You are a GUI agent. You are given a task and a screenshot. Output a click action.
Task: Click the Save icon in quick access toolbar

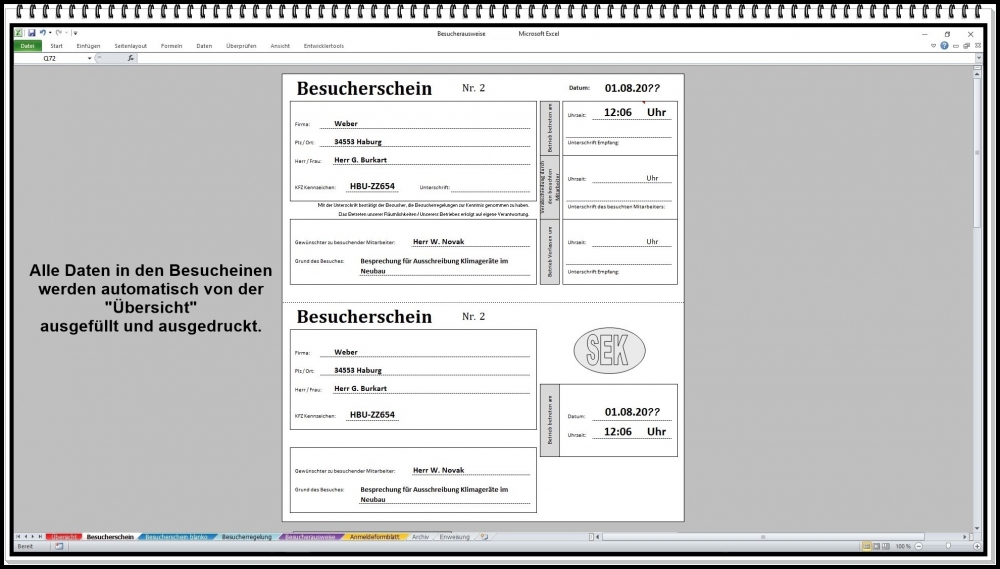tap(31, 33)
